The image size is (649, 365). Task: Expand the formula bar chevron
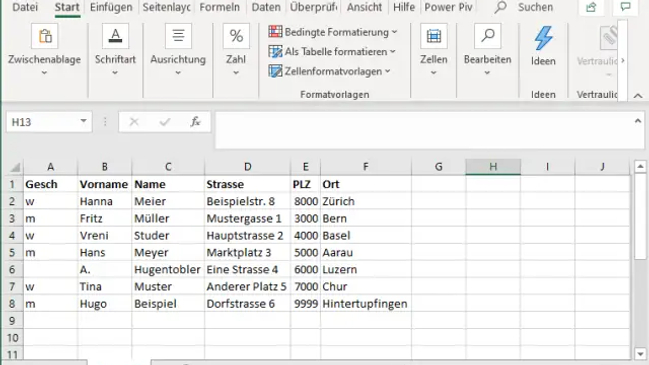tap(637, 121)
